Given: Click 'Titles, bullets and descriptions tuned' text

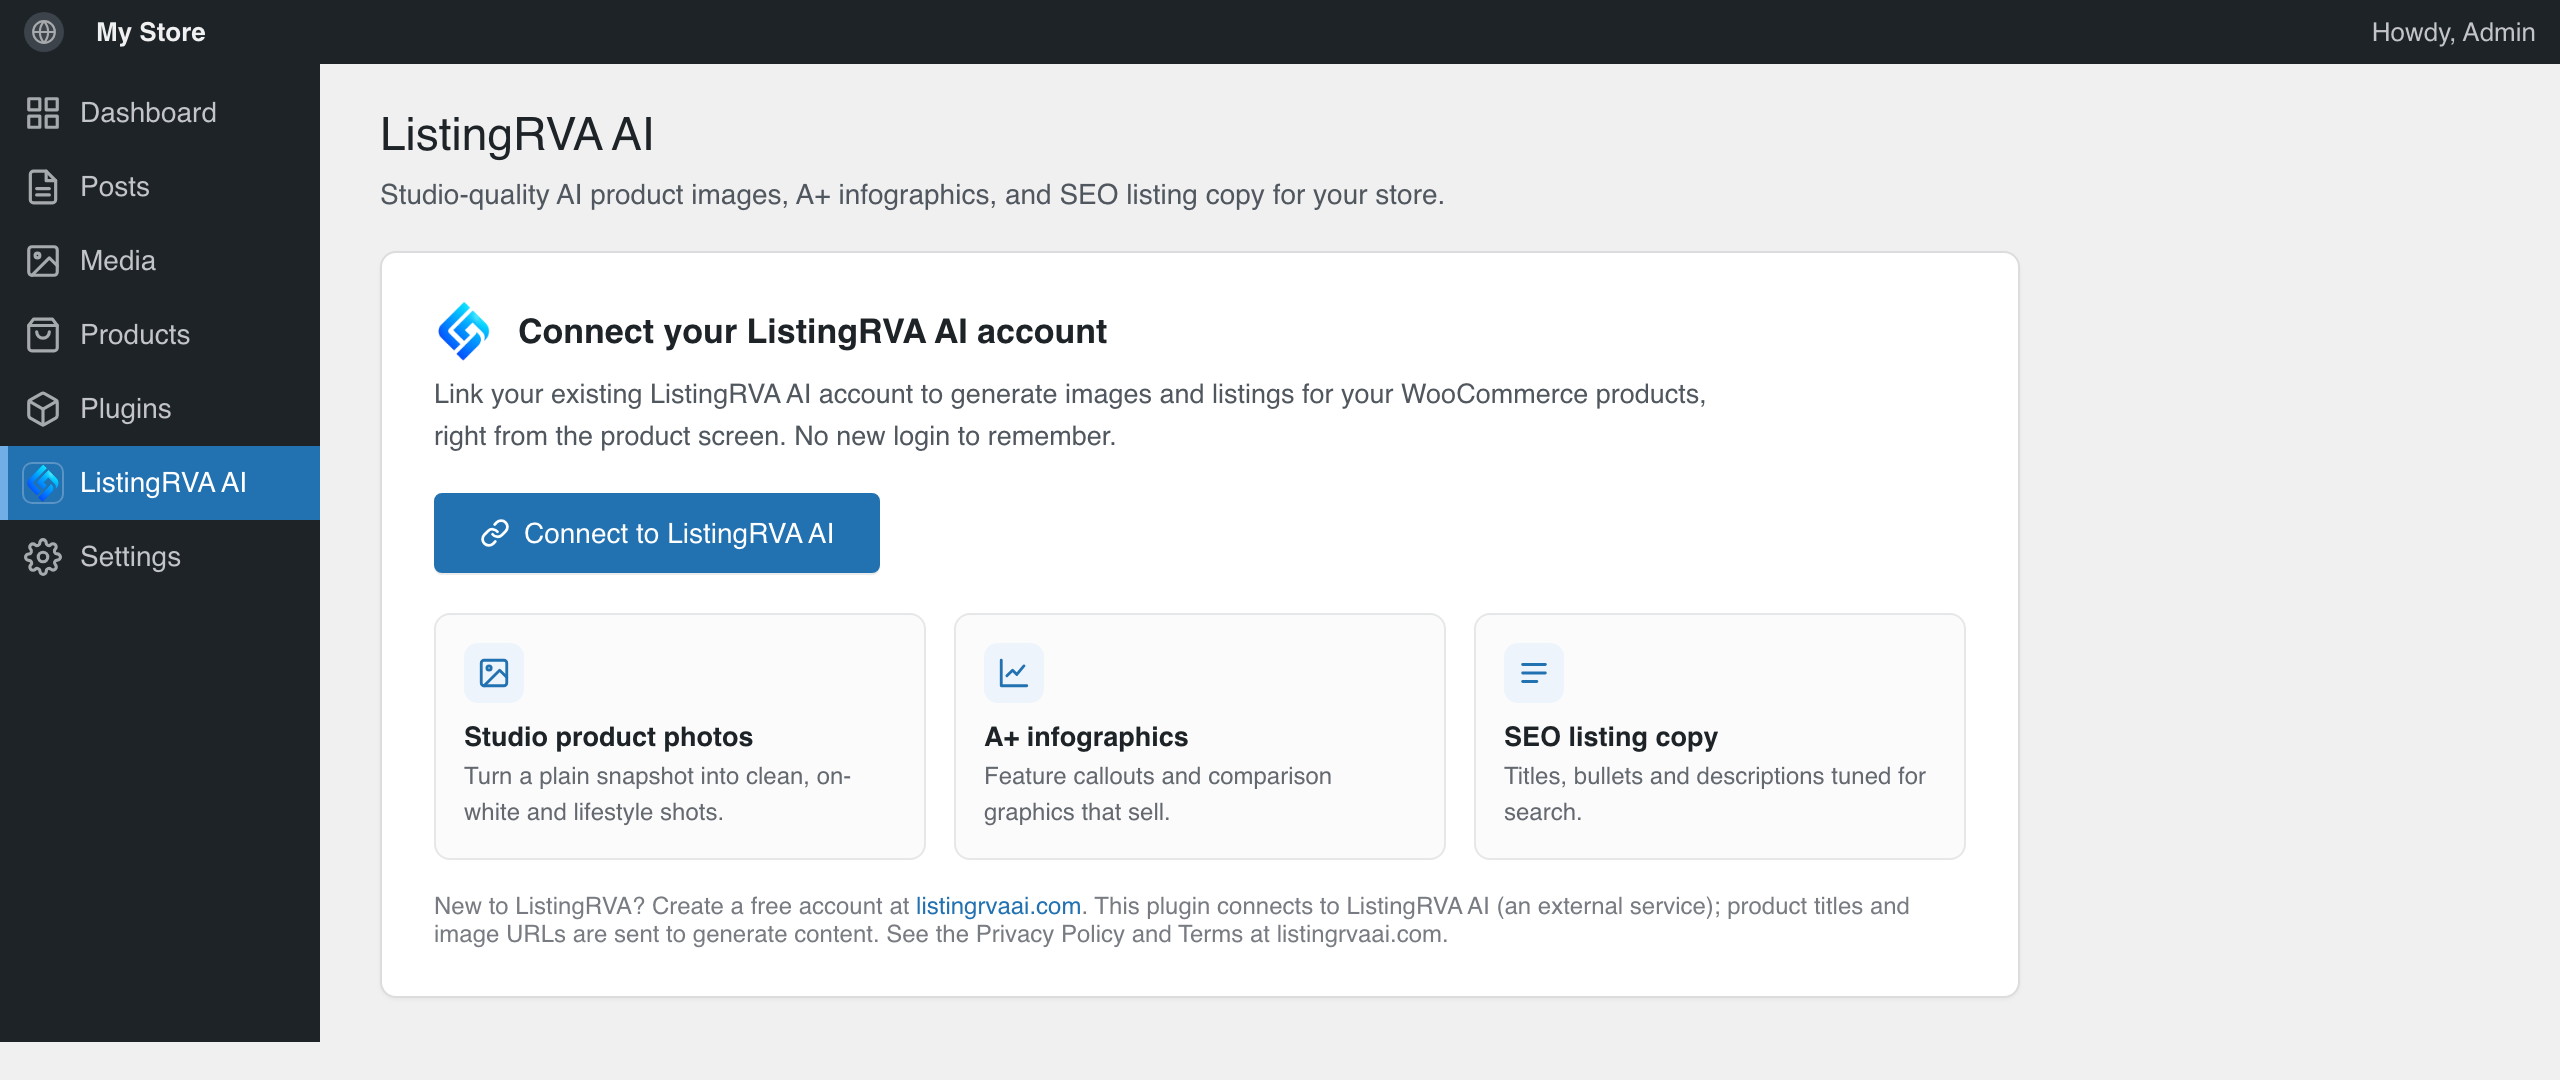Looking at the screenshot, I should (x=1714, y=794).
